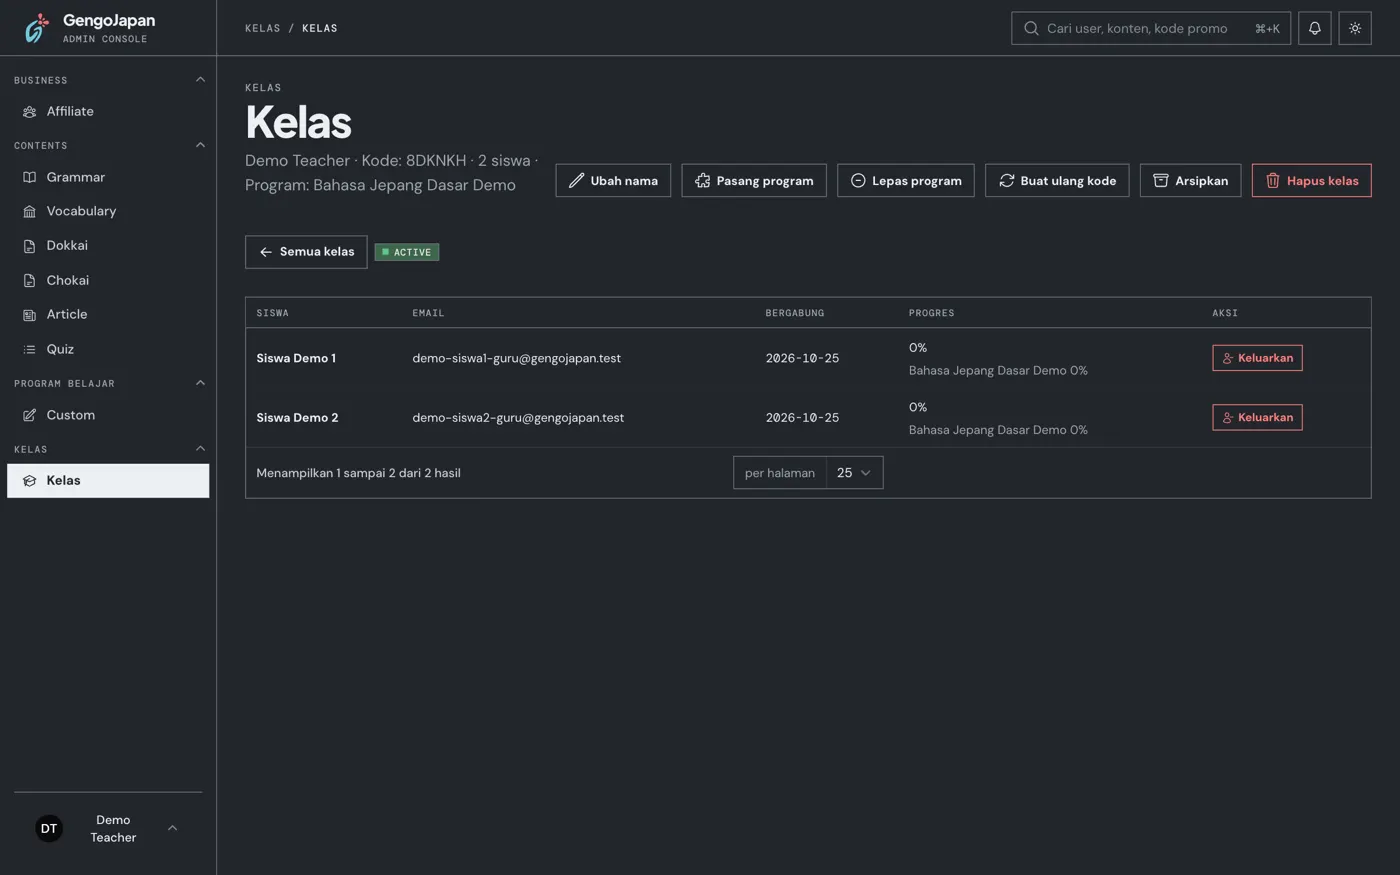Remove Siswa Demo 2 with Keluarkan
Screen dimensions: 1400x875
click(x=1257, y=418)
